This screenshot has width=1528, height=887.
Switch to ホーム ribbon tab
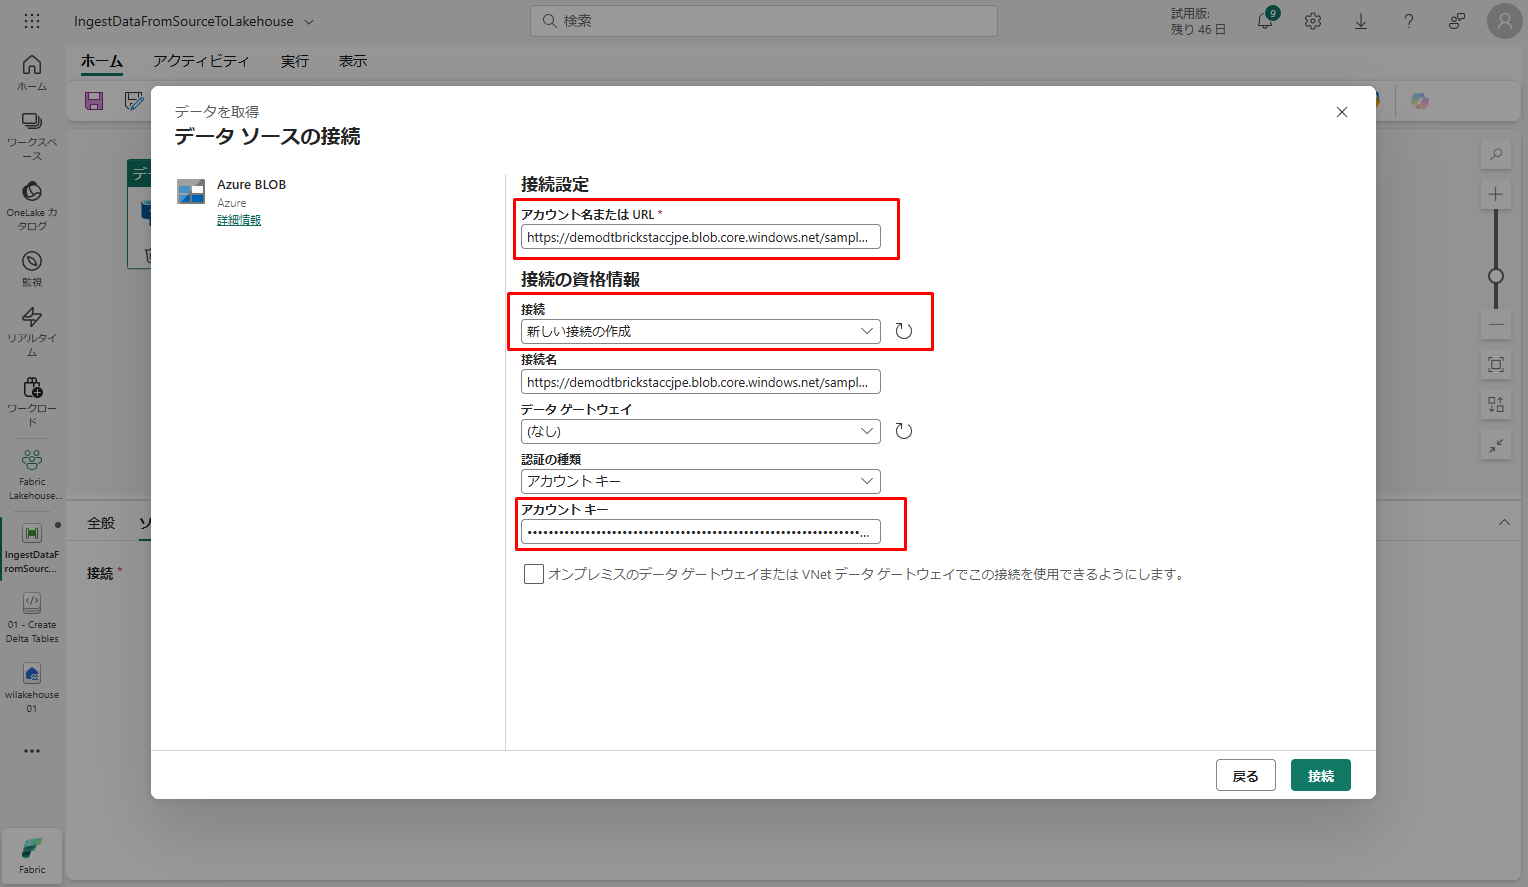(102, 61)
